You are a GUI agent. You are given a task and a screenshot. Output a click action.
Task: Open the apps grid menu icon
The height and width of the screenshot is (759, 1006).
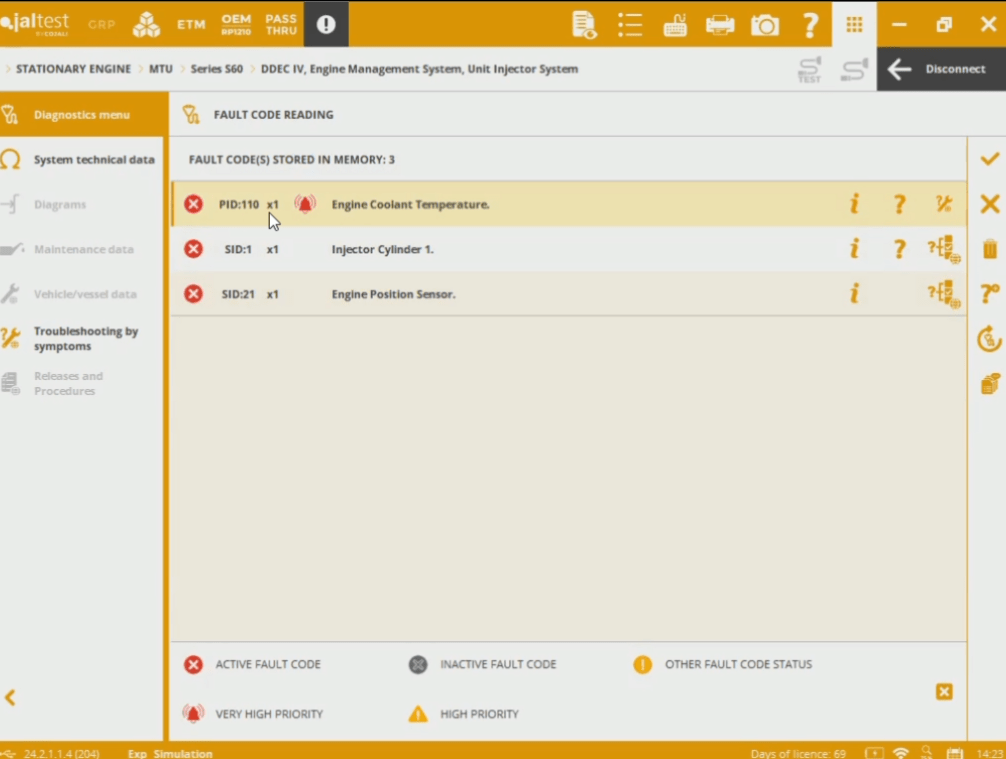click(x=854, y=25)
